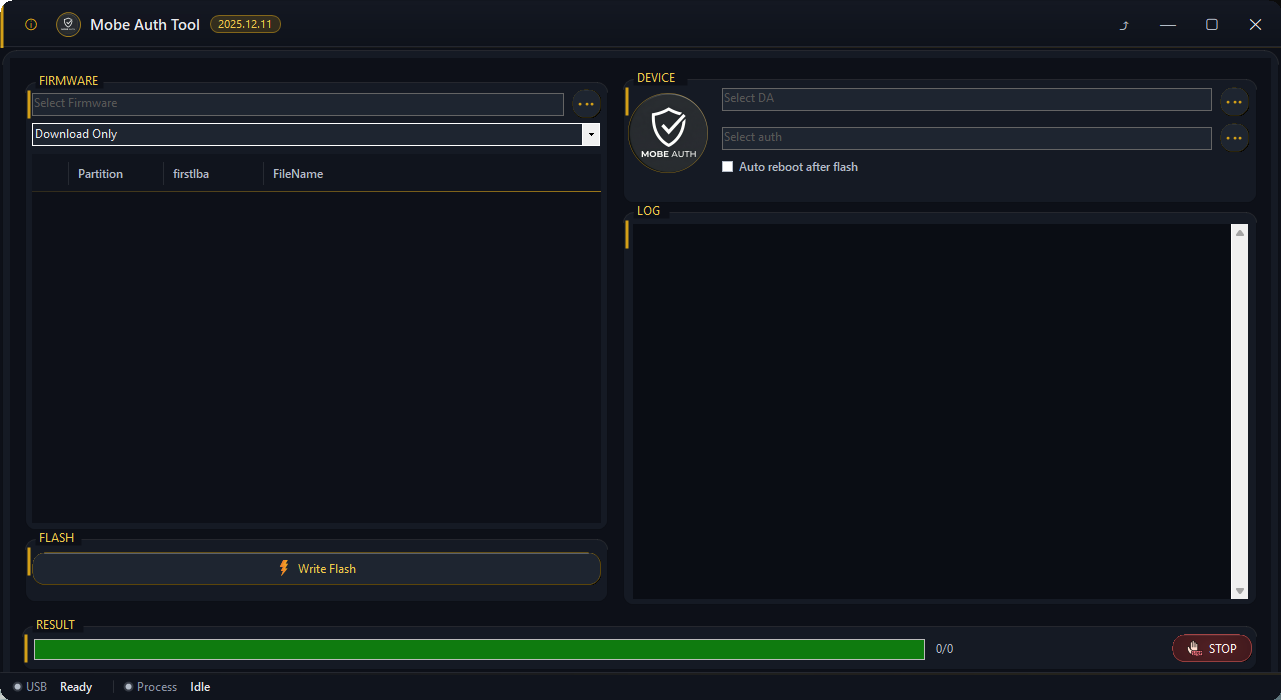Image resolution: width=1281 pixels, height=700 pixels.
Task: Browse for firmware with three-dots button
Action: click(586, 103)
